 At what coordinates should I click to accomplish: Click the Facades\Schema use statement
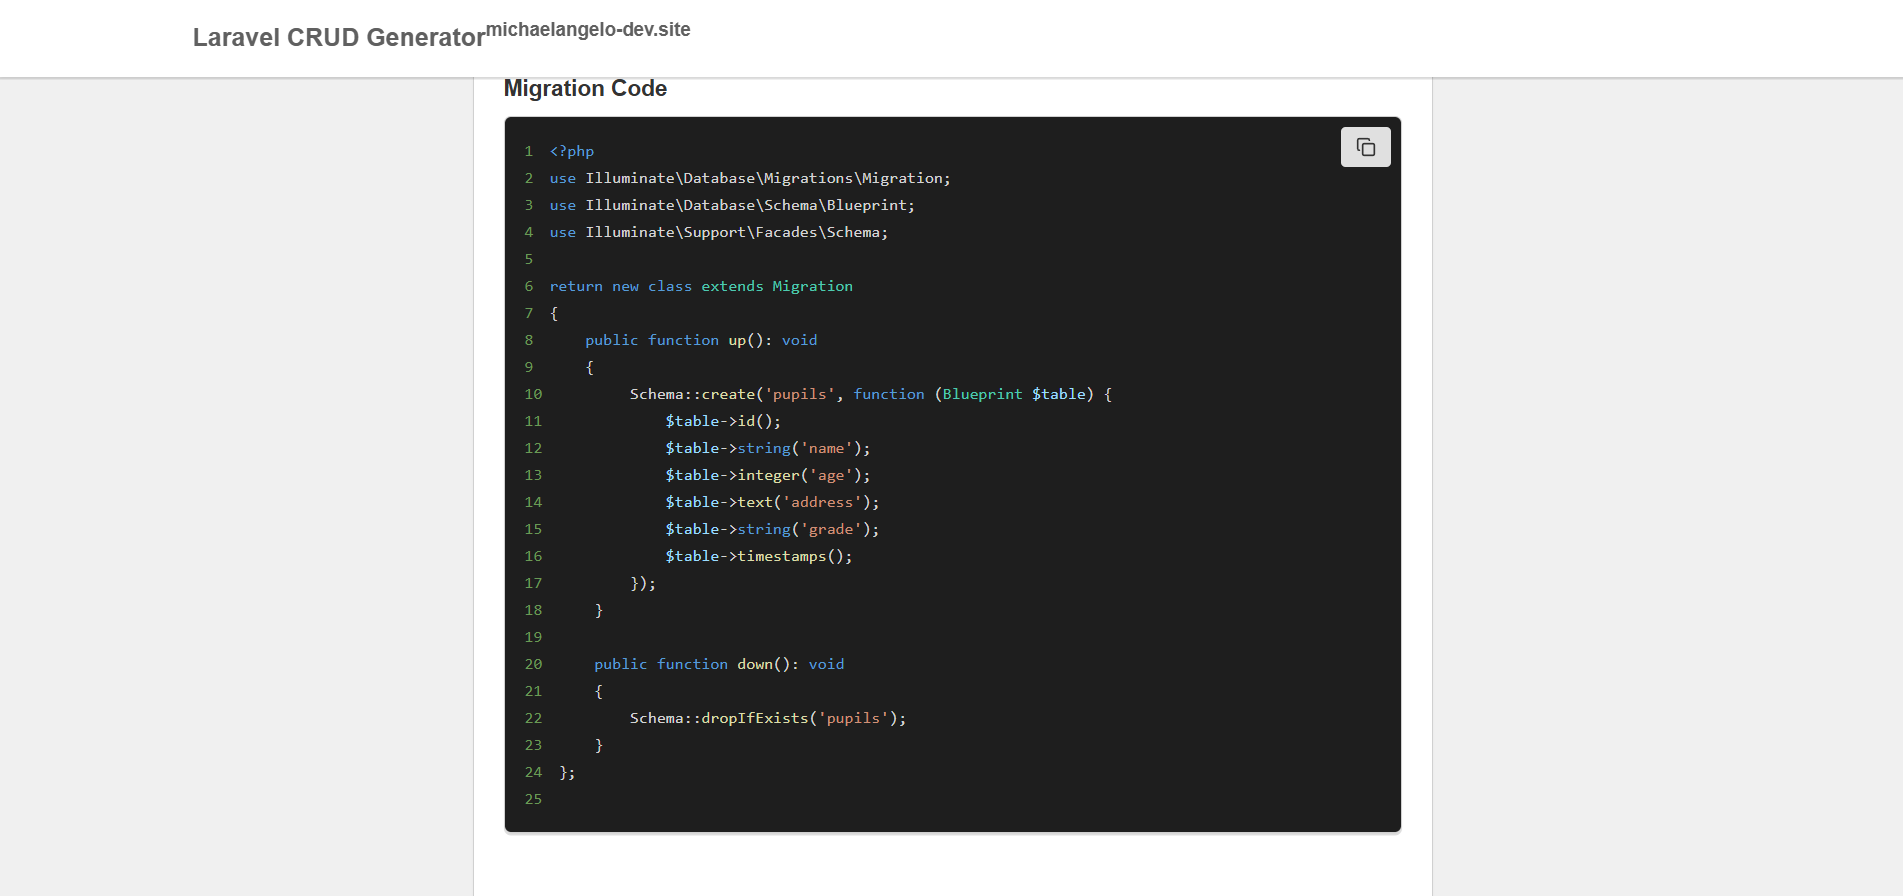718,232
